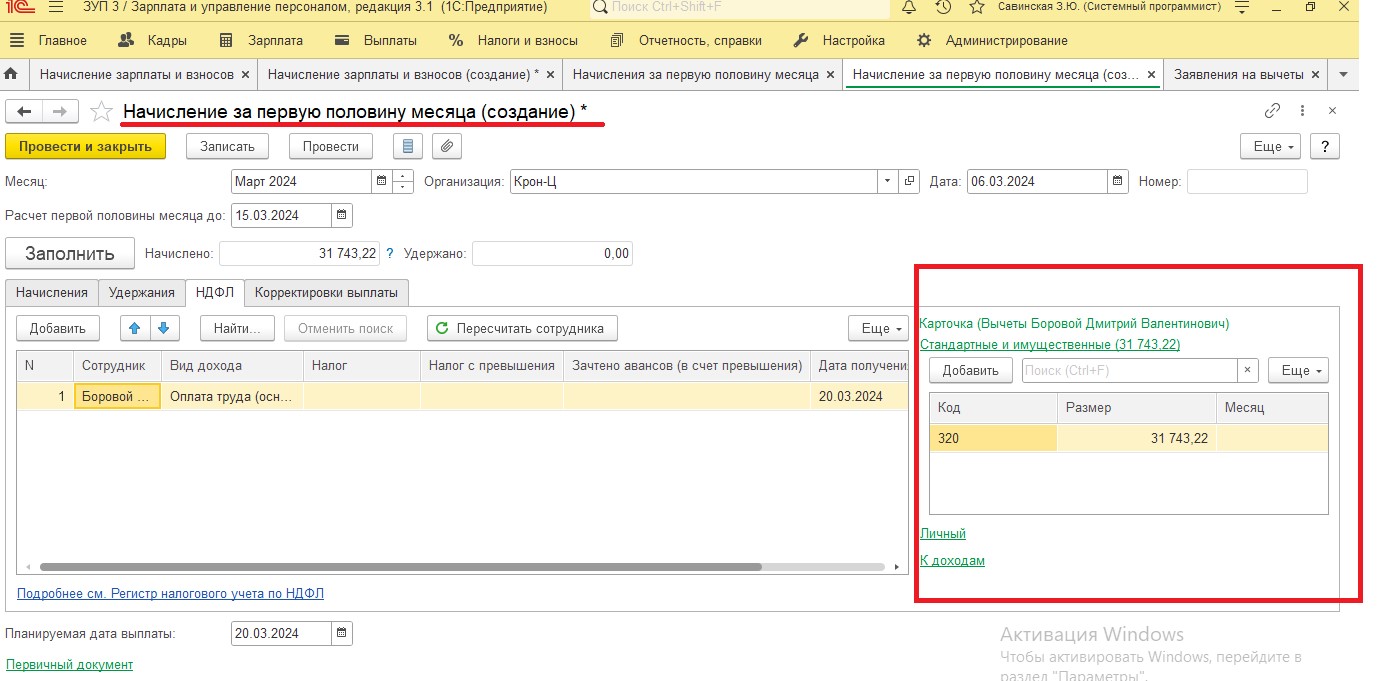Move row down with blue arrow
Viewport: 1399px width, 681px height.
[x=164, y=328]
